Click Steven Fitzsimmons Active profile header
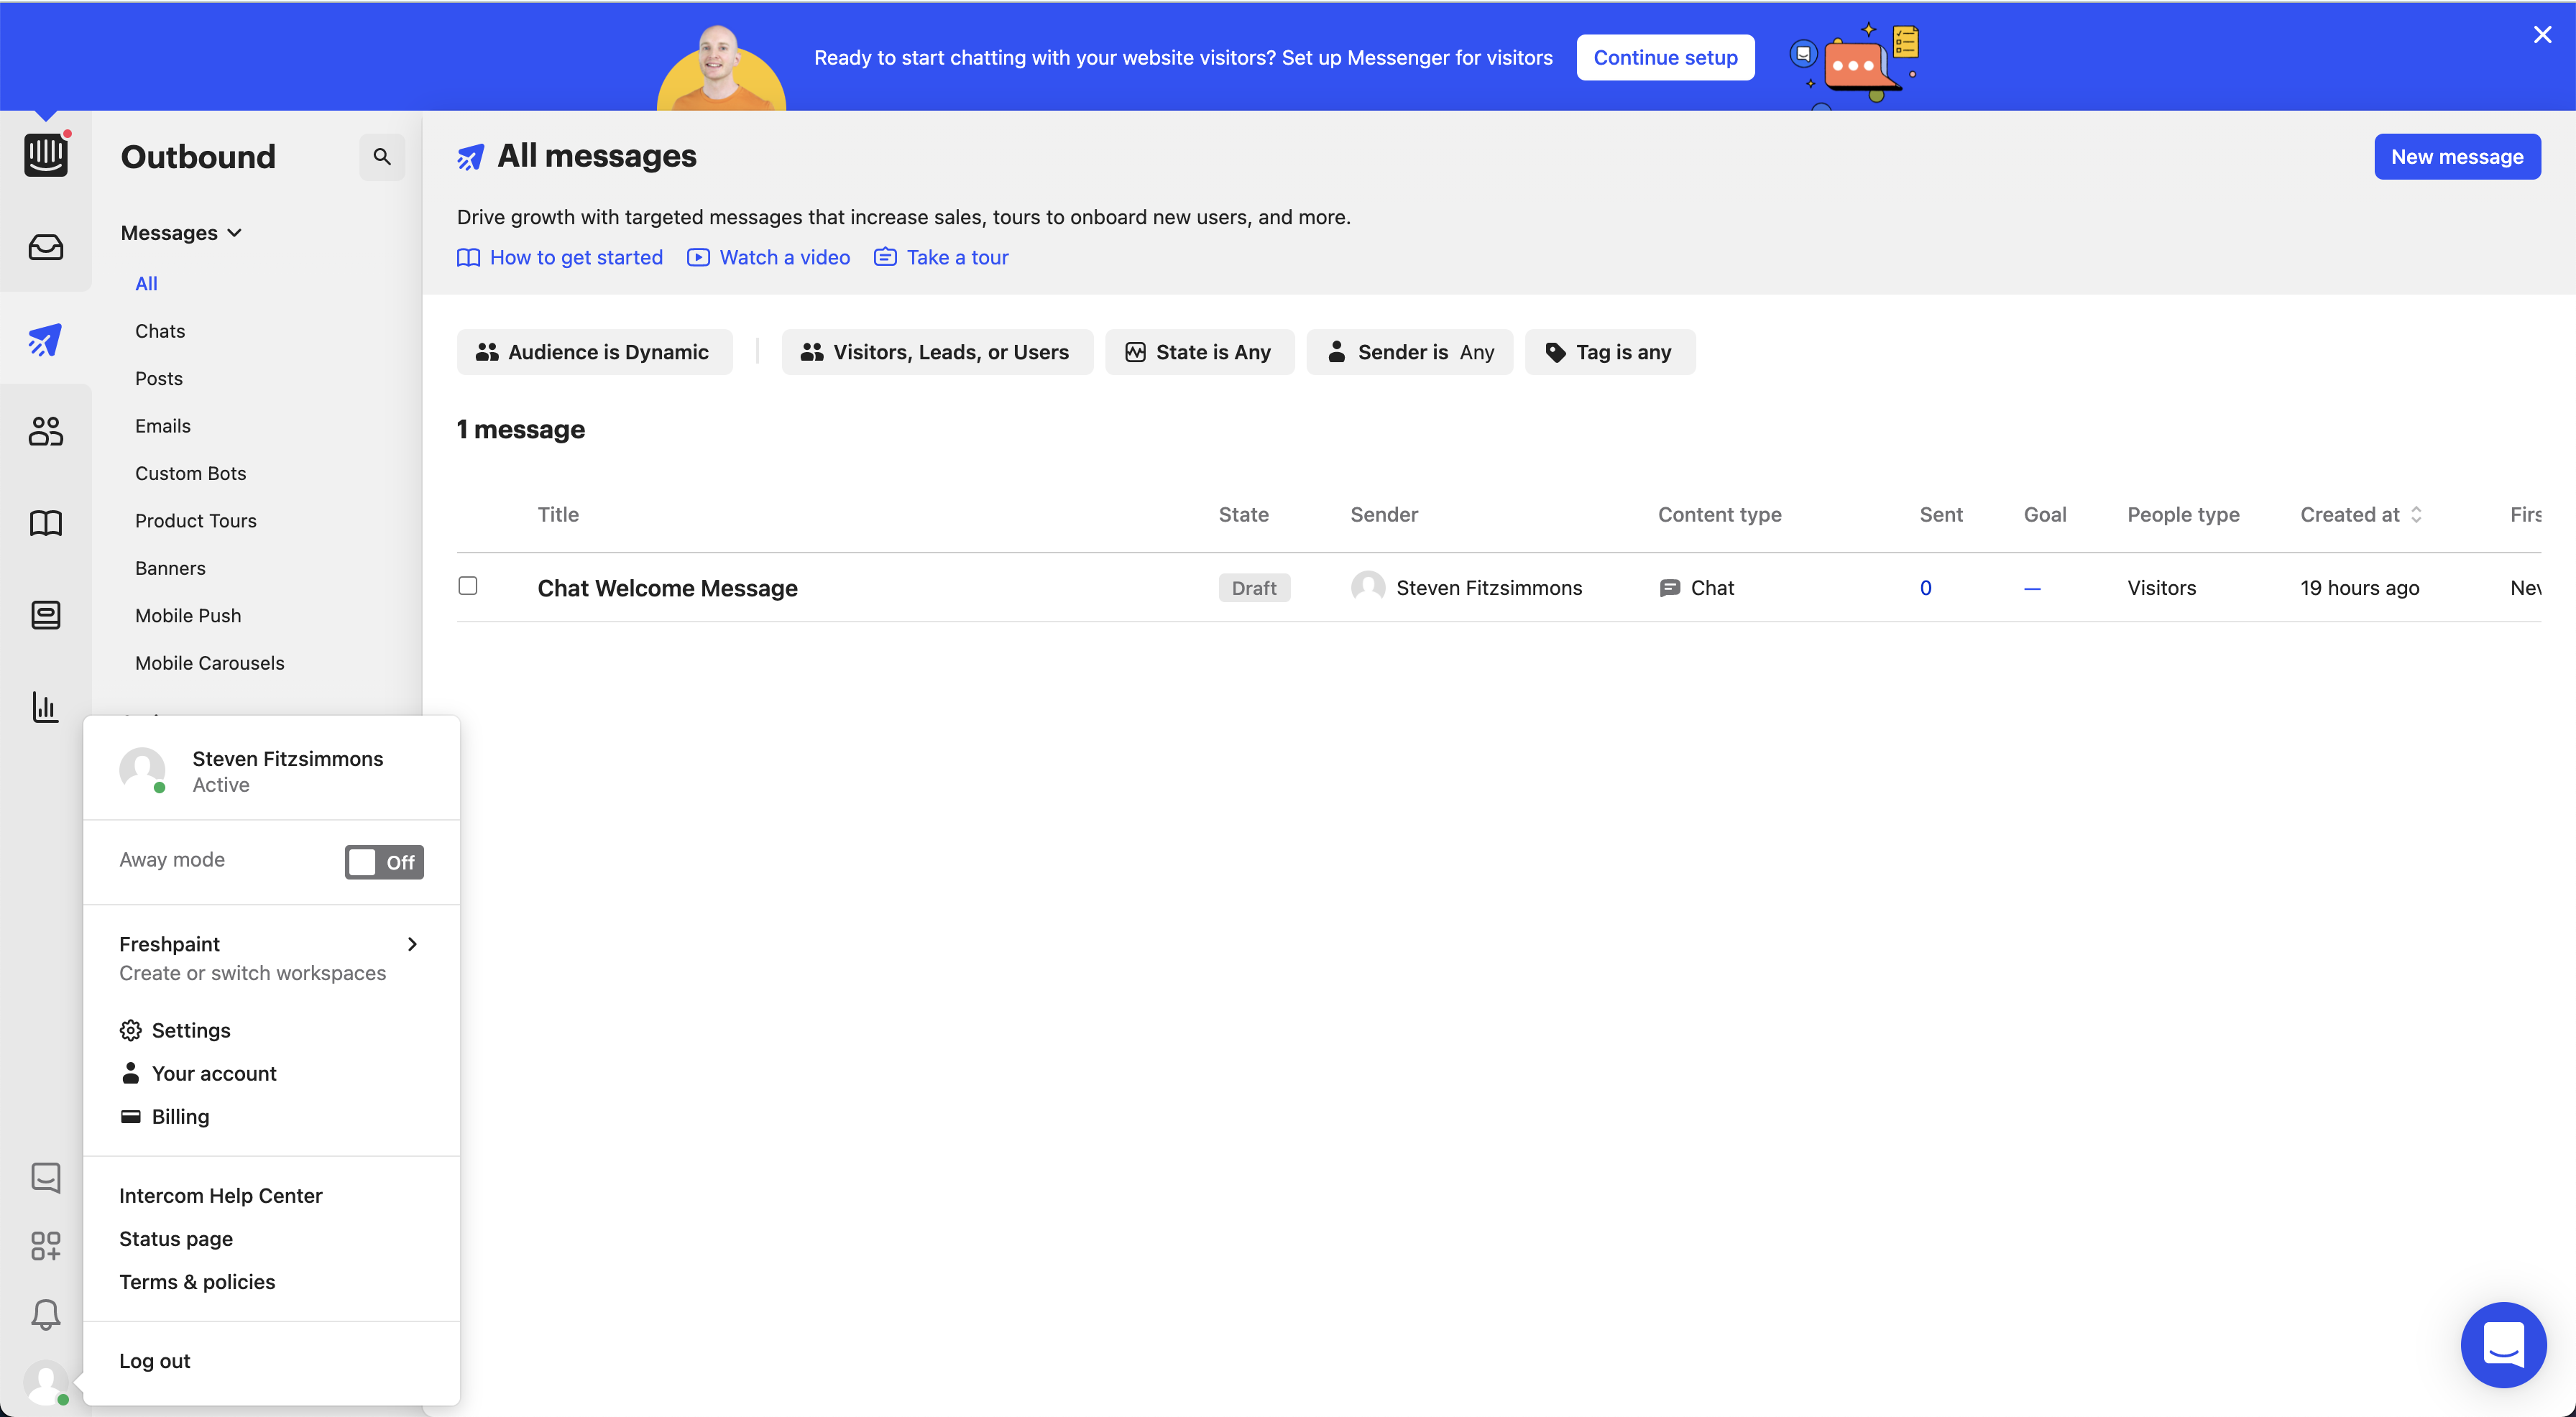This screenshot has height=1417, width=2576. 271,771
